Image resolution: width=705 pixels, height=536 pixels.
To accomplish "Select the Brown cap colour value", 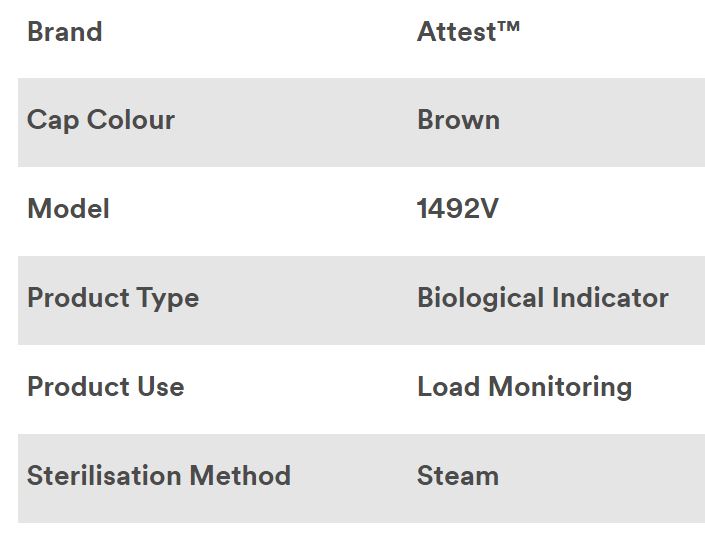I will pyautogui.click(x=458, y=120).
